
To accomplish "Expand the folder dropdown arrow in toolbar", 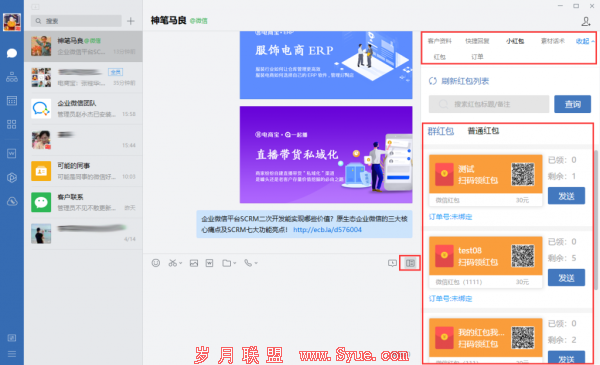I will (x=235, y=263).
